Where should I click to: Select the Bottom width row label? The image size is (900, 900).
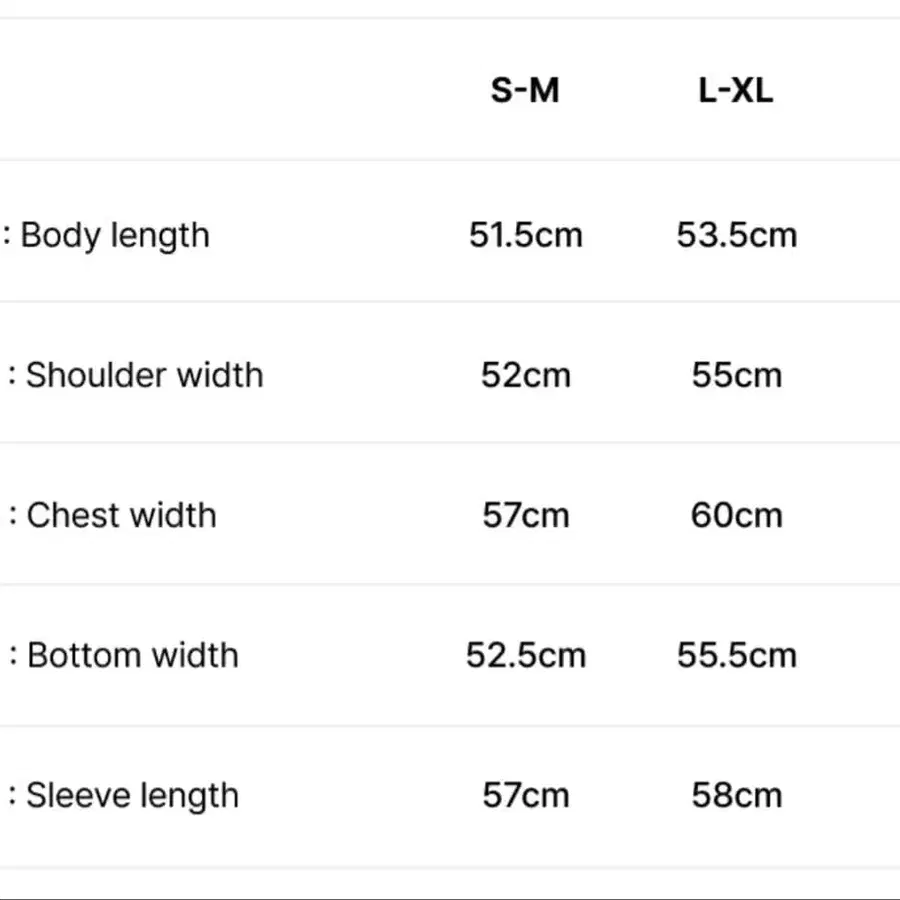132,655
